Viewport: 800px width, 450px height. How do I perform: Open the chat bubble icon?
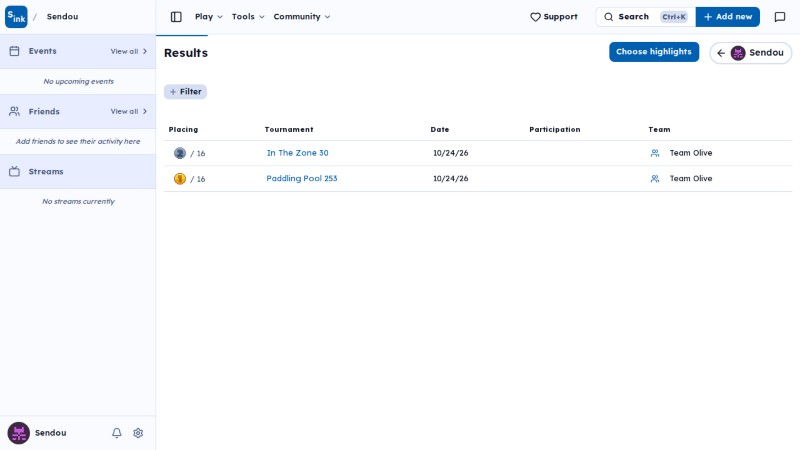coord(780,17)
